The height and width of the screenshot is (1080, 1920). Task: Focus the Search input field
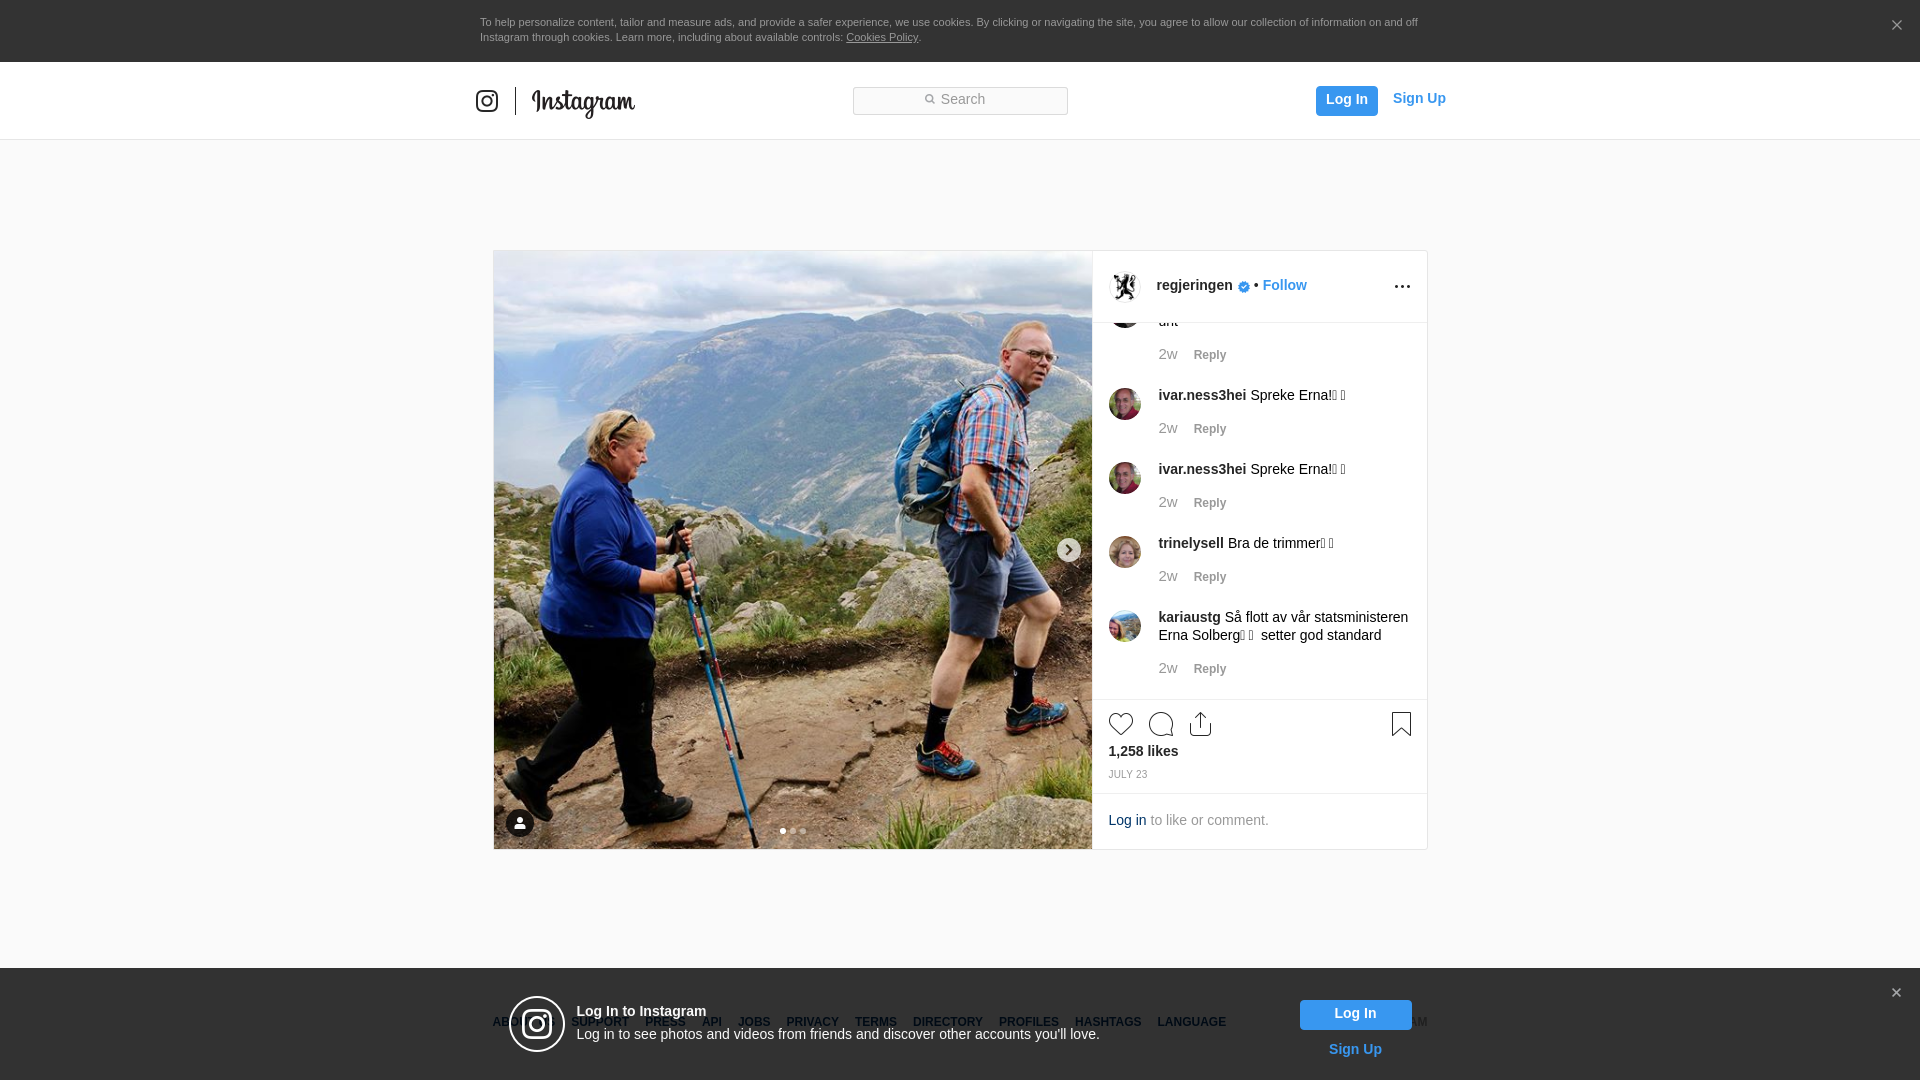pyautogui.click(x=960, y=100)
